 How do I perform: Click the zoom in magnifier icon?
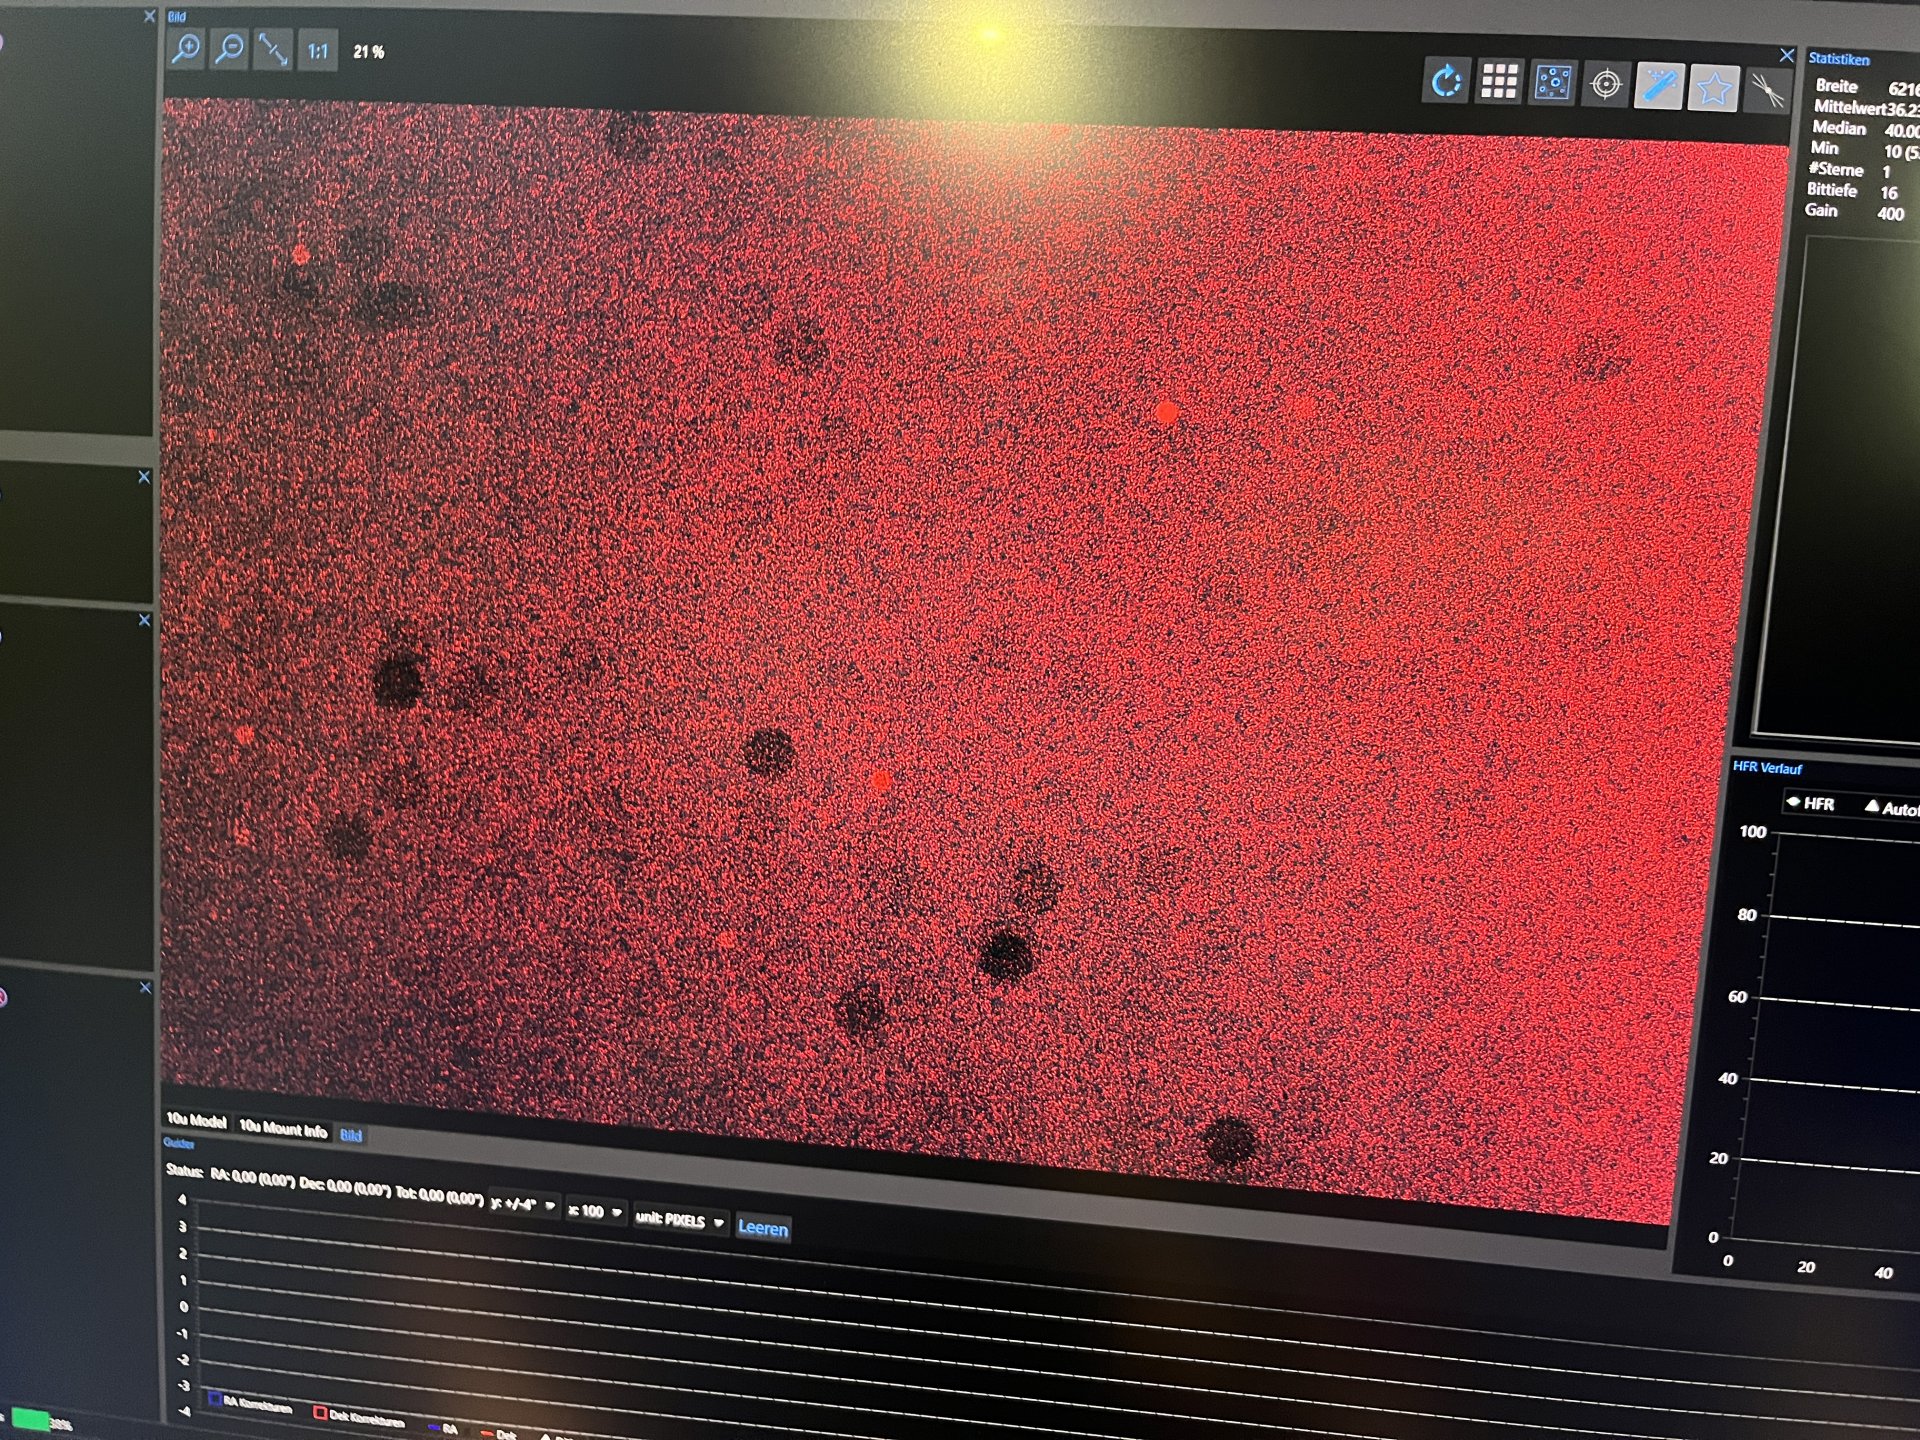pos(186,48)
